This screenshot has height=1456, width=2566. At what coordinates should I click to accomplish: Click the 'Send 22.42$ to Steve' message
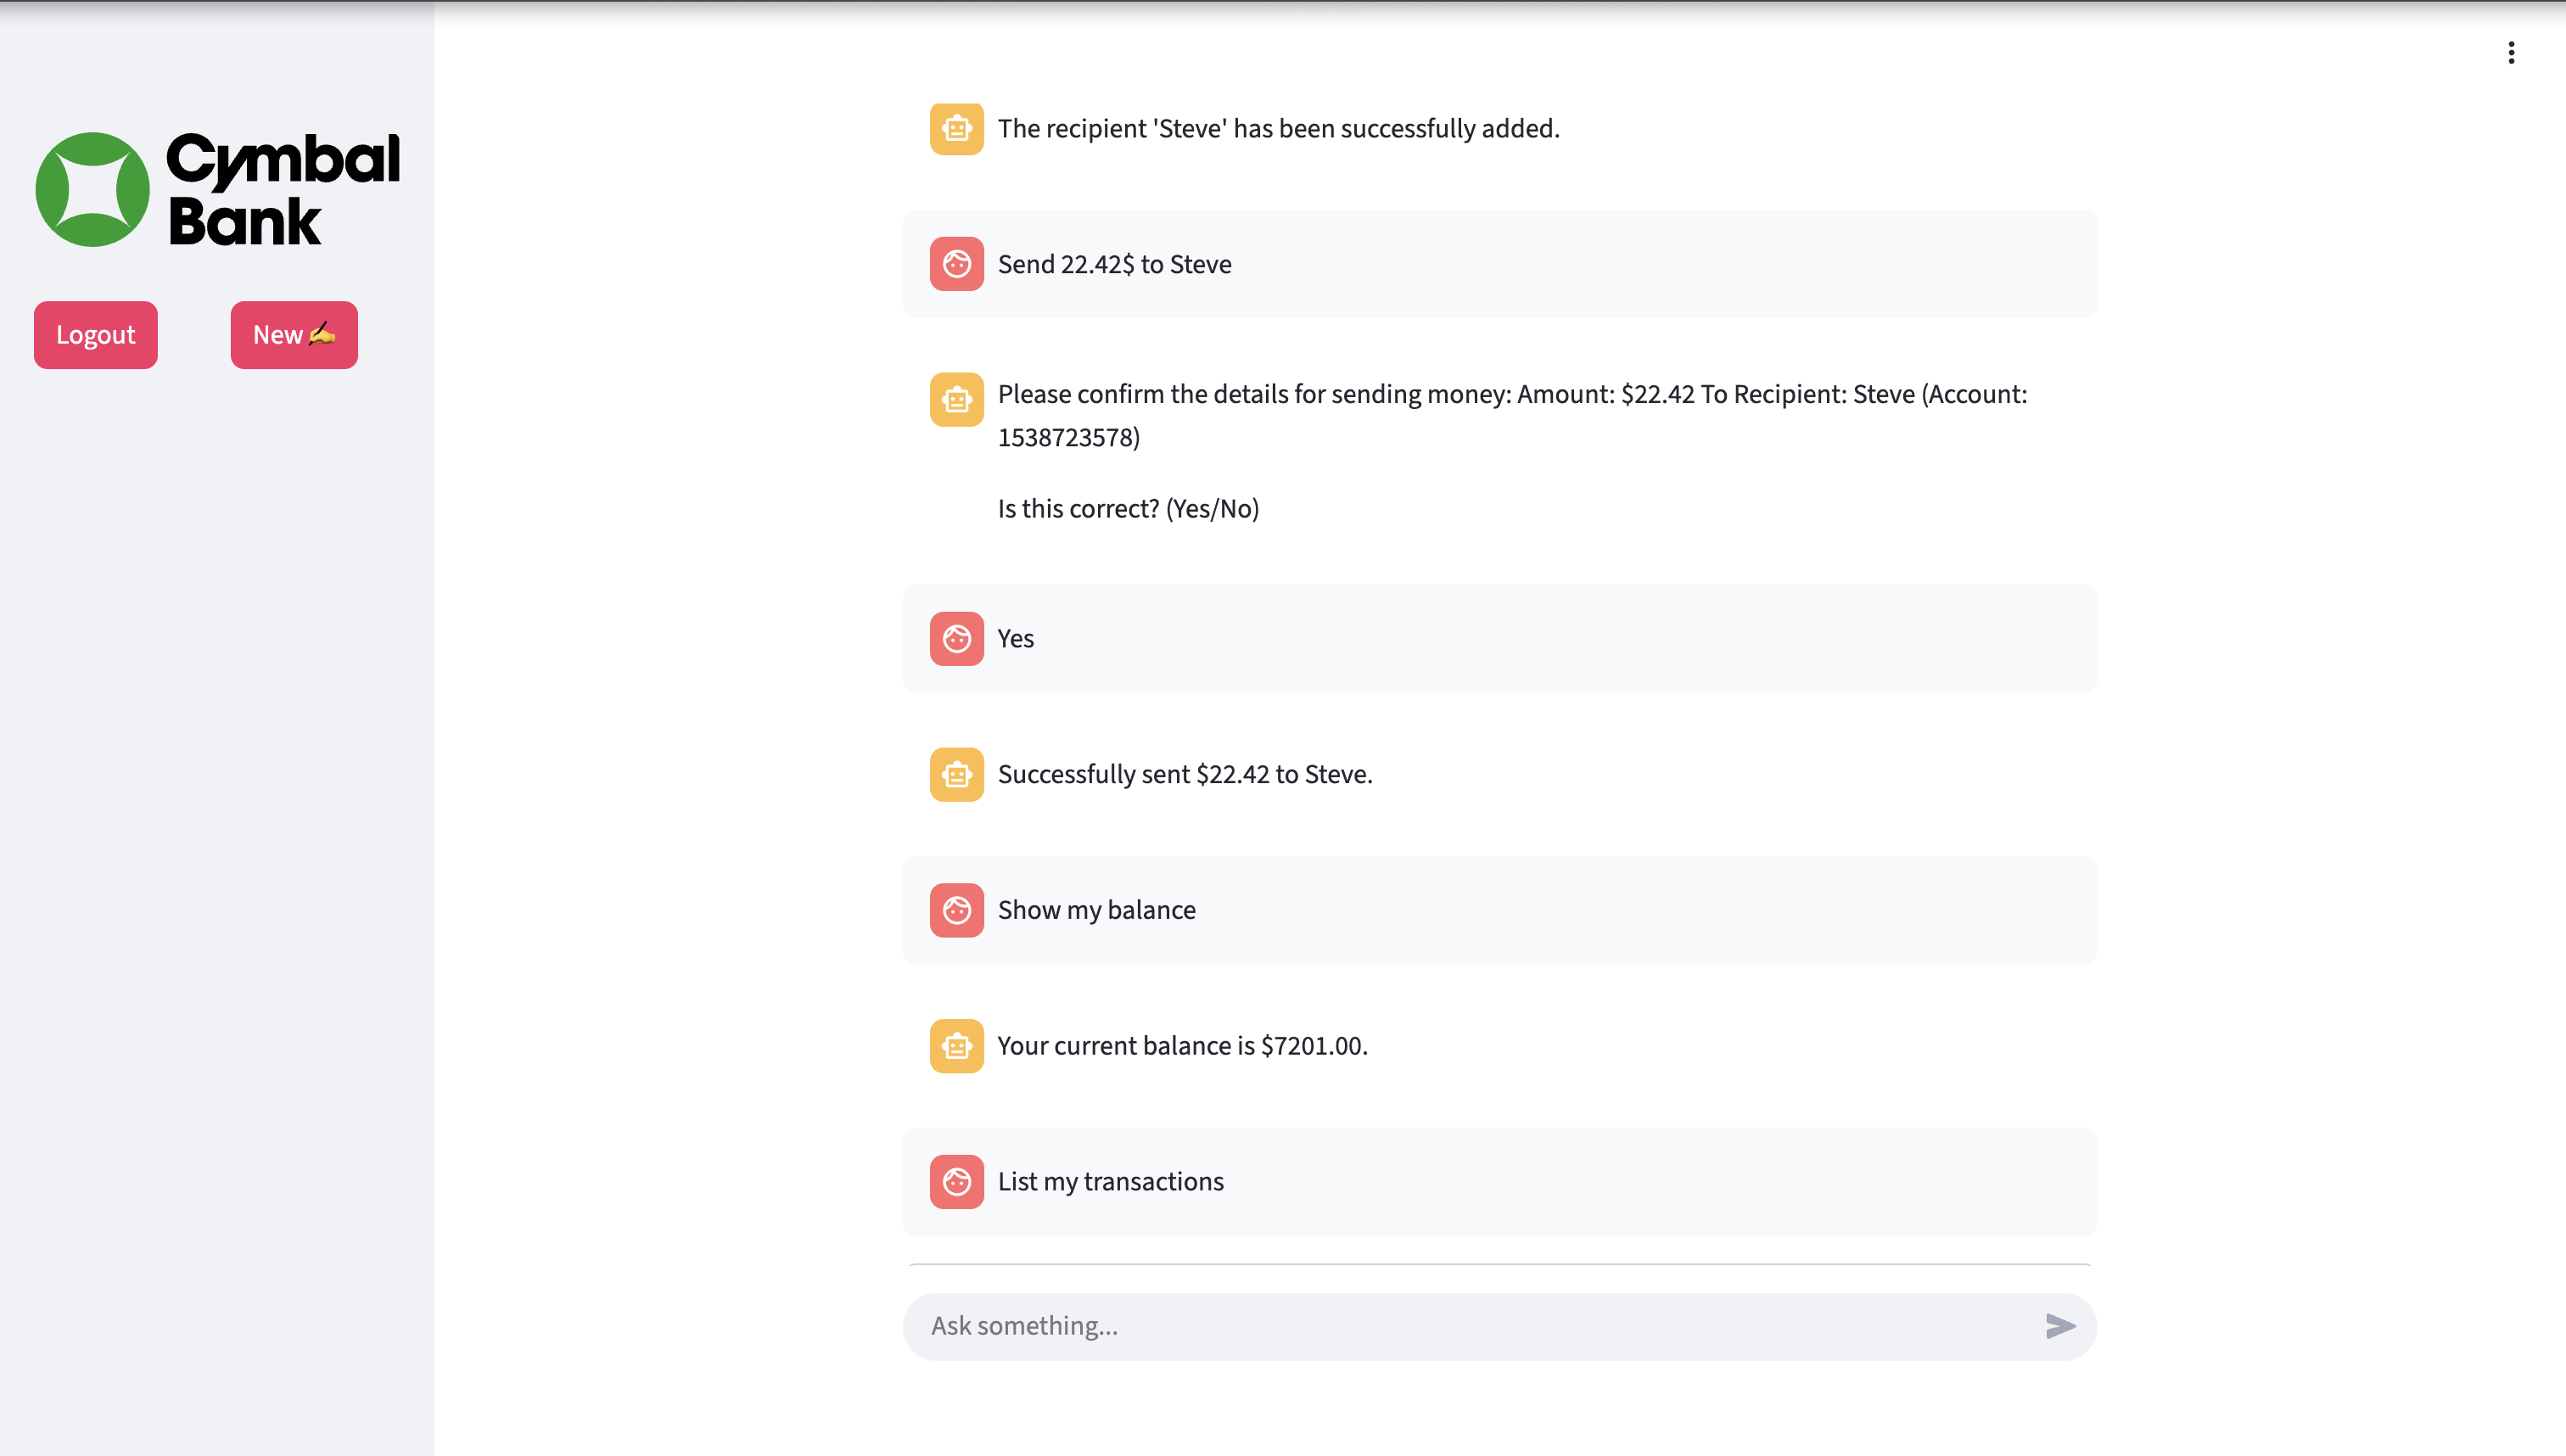coord(1114,264)
